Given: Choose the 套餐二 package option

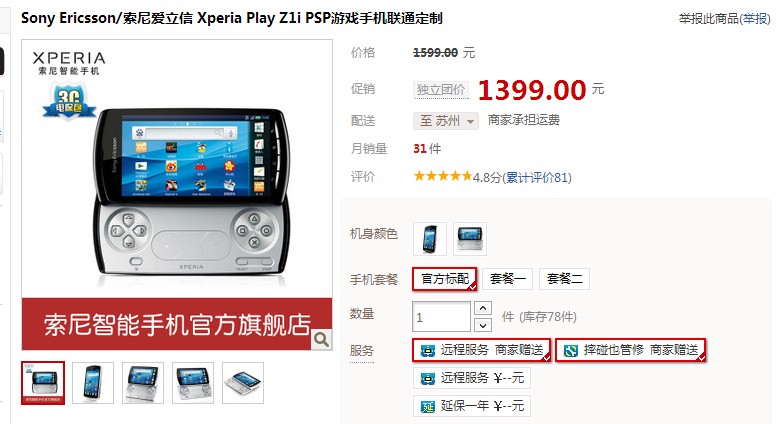Looking at the screenshot, I should pos(565,279).
